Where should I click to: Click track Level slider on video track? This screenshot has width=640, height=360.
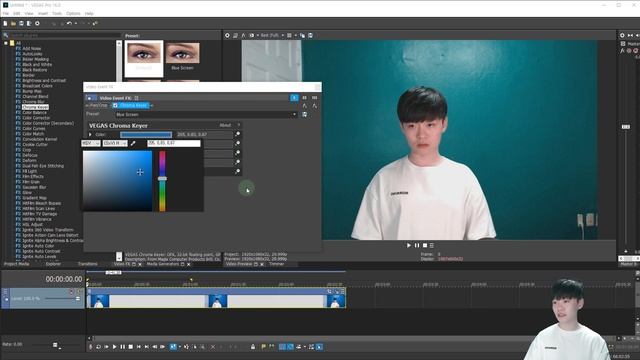[62, 299]
